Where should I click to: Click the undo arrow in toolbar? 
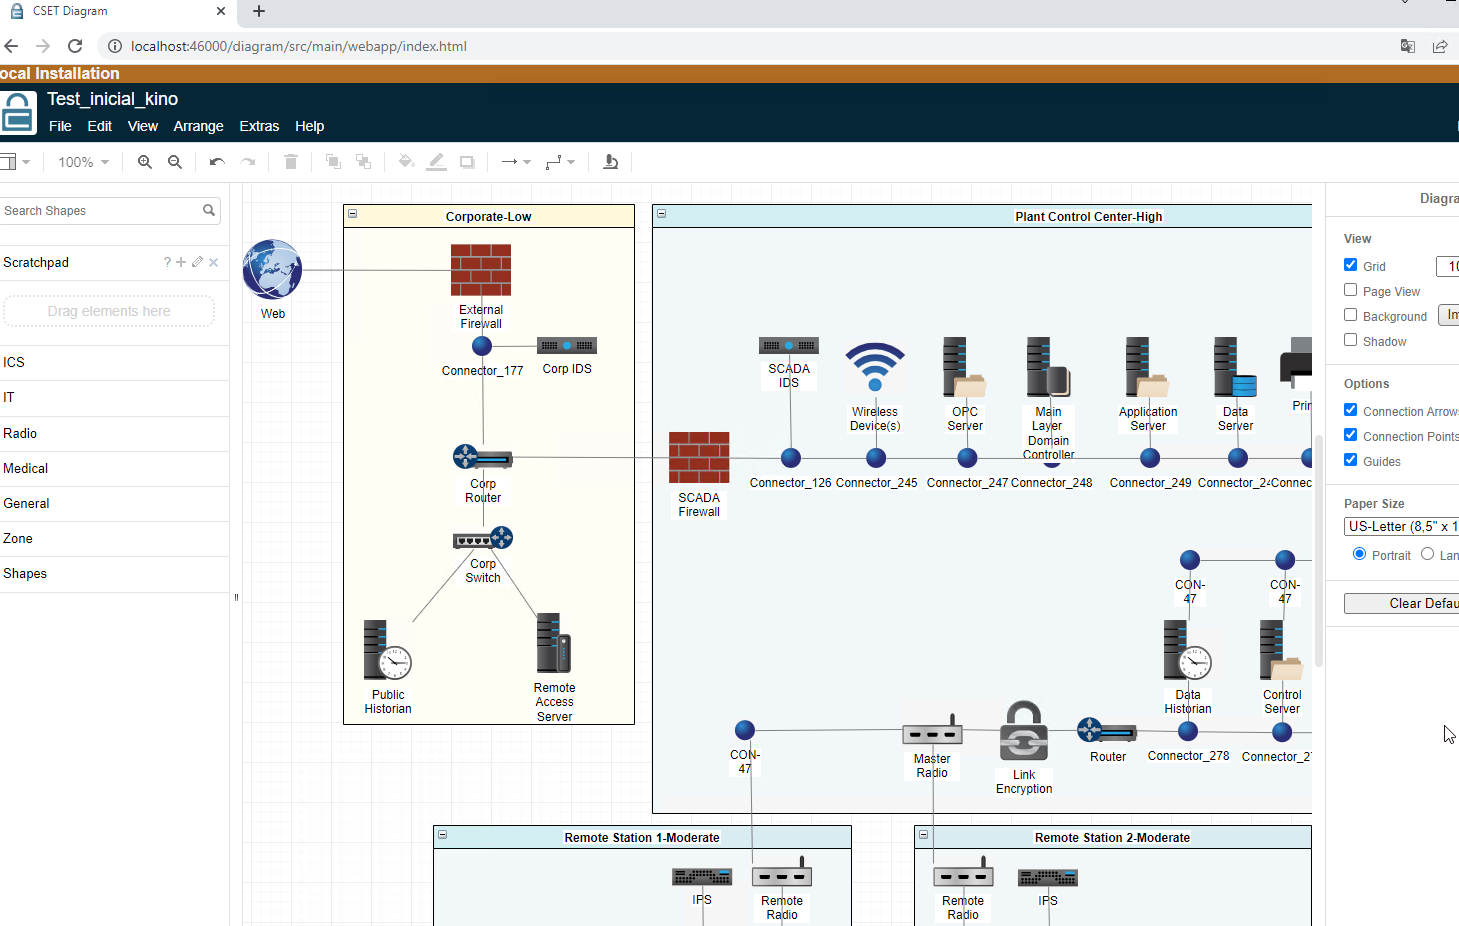click(x=217, y=162)
